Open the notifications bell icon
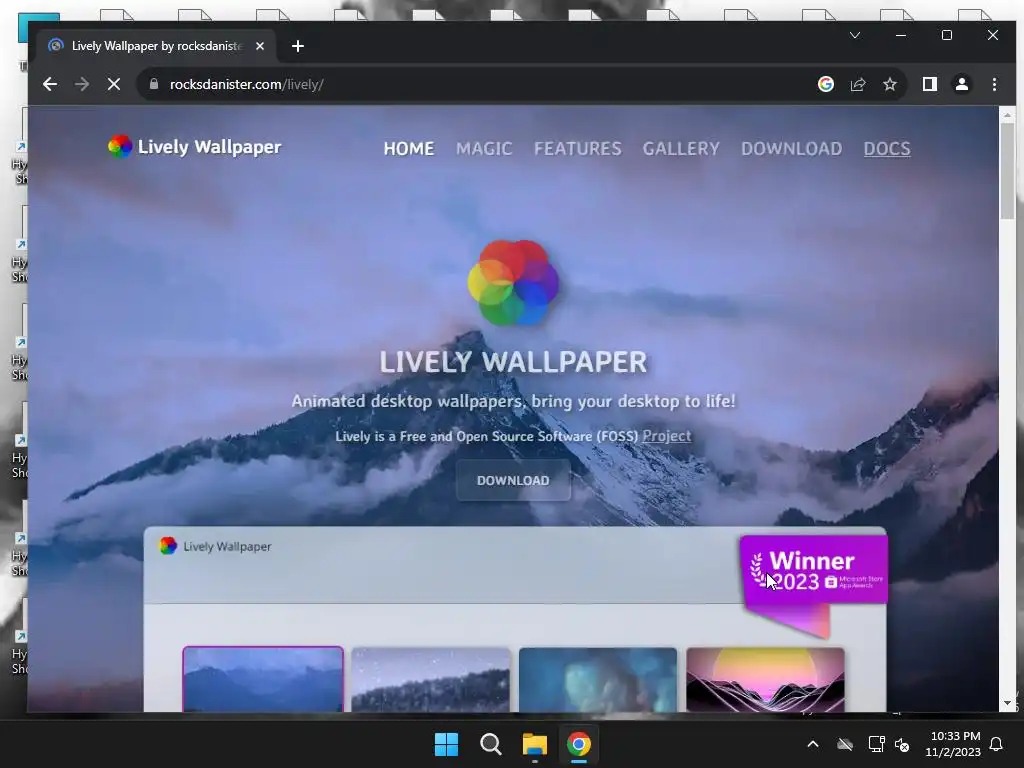This screenshot has width=1024, height=768. tap(997, 744)
